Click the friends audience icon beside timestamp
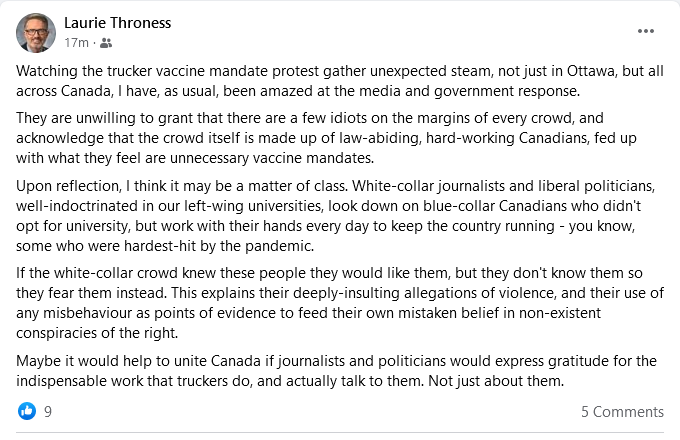Screen dimensions: 680x440 pyautogui.click(x=106, y=43)
